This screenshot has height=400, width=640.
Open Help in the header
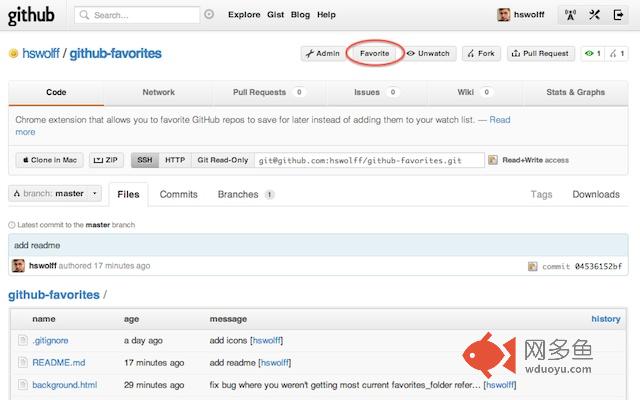pyautogui.click(x=326, y=15)
